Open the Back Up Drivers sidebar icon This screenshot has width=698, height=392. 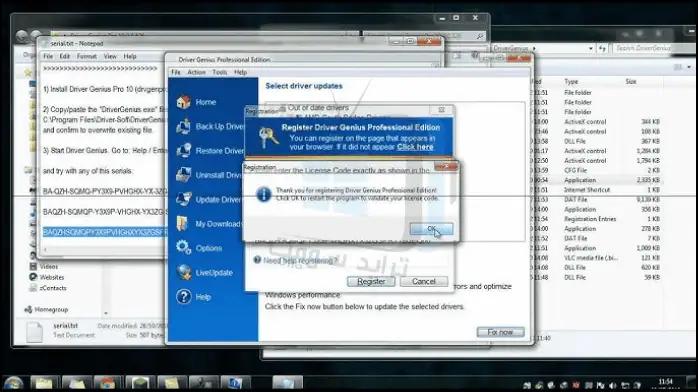coord(183,126)
